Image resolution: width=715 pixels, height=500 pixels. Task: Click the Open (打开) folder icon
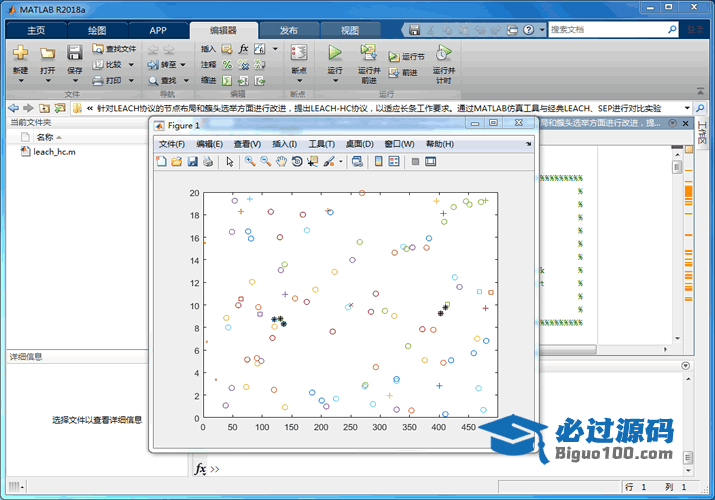(47, 53)
